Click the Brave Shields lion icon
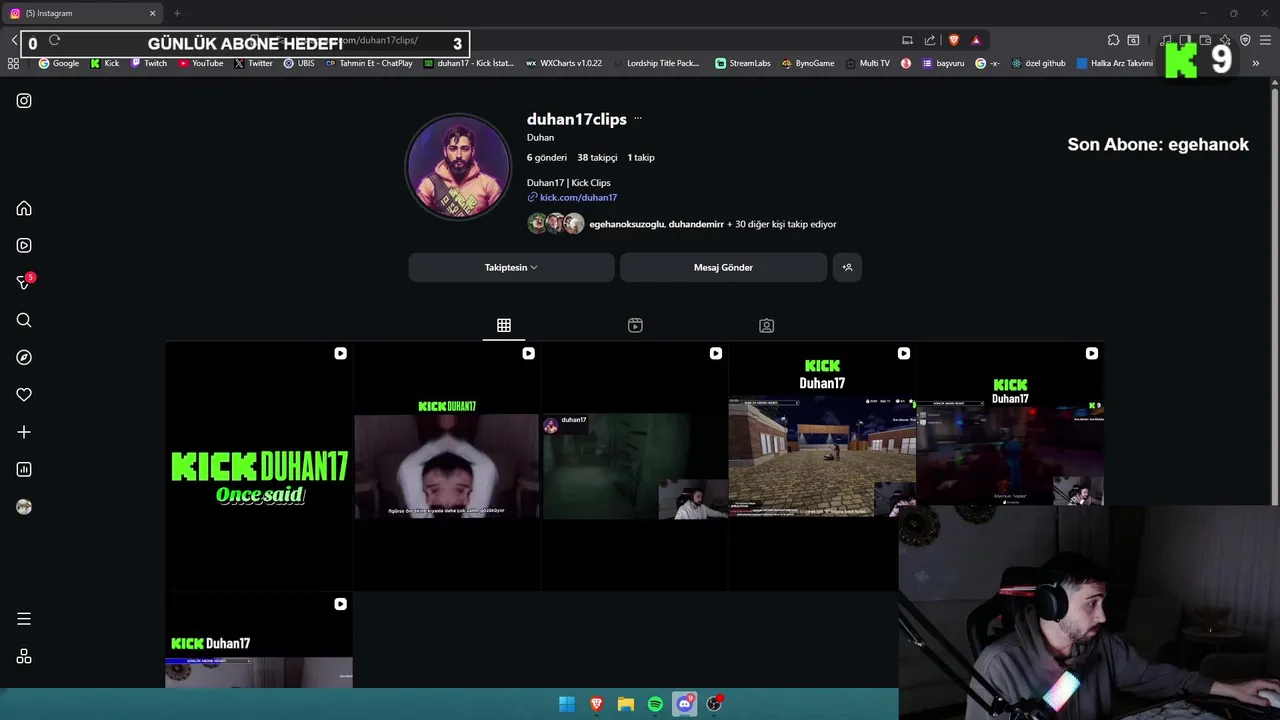The height and width of the screenshot is (720, 1280). [x=954, y=40]
